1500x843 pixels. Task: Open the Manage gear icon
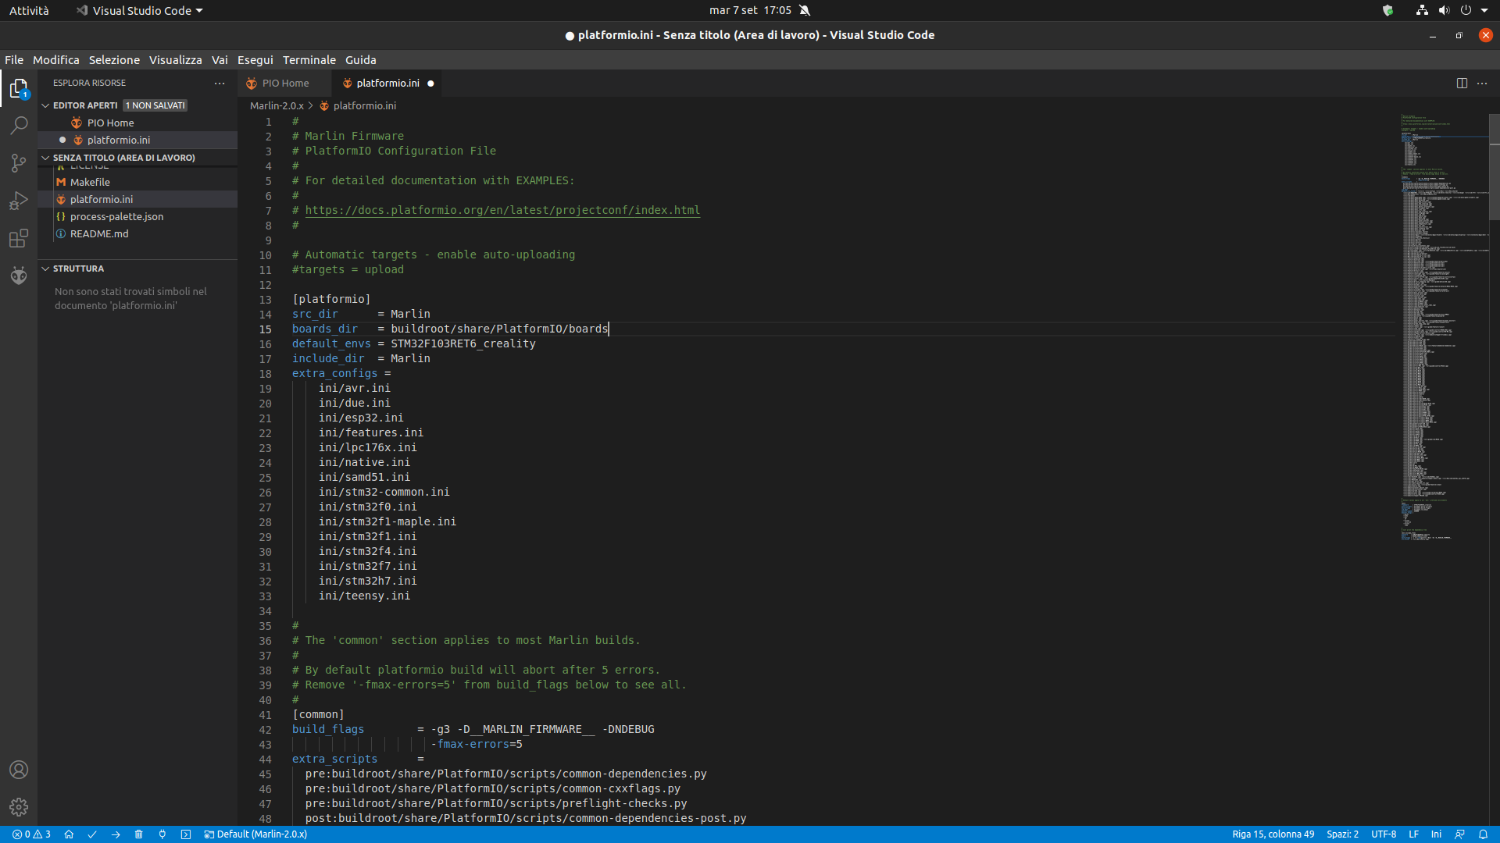[x=19, y=807]
